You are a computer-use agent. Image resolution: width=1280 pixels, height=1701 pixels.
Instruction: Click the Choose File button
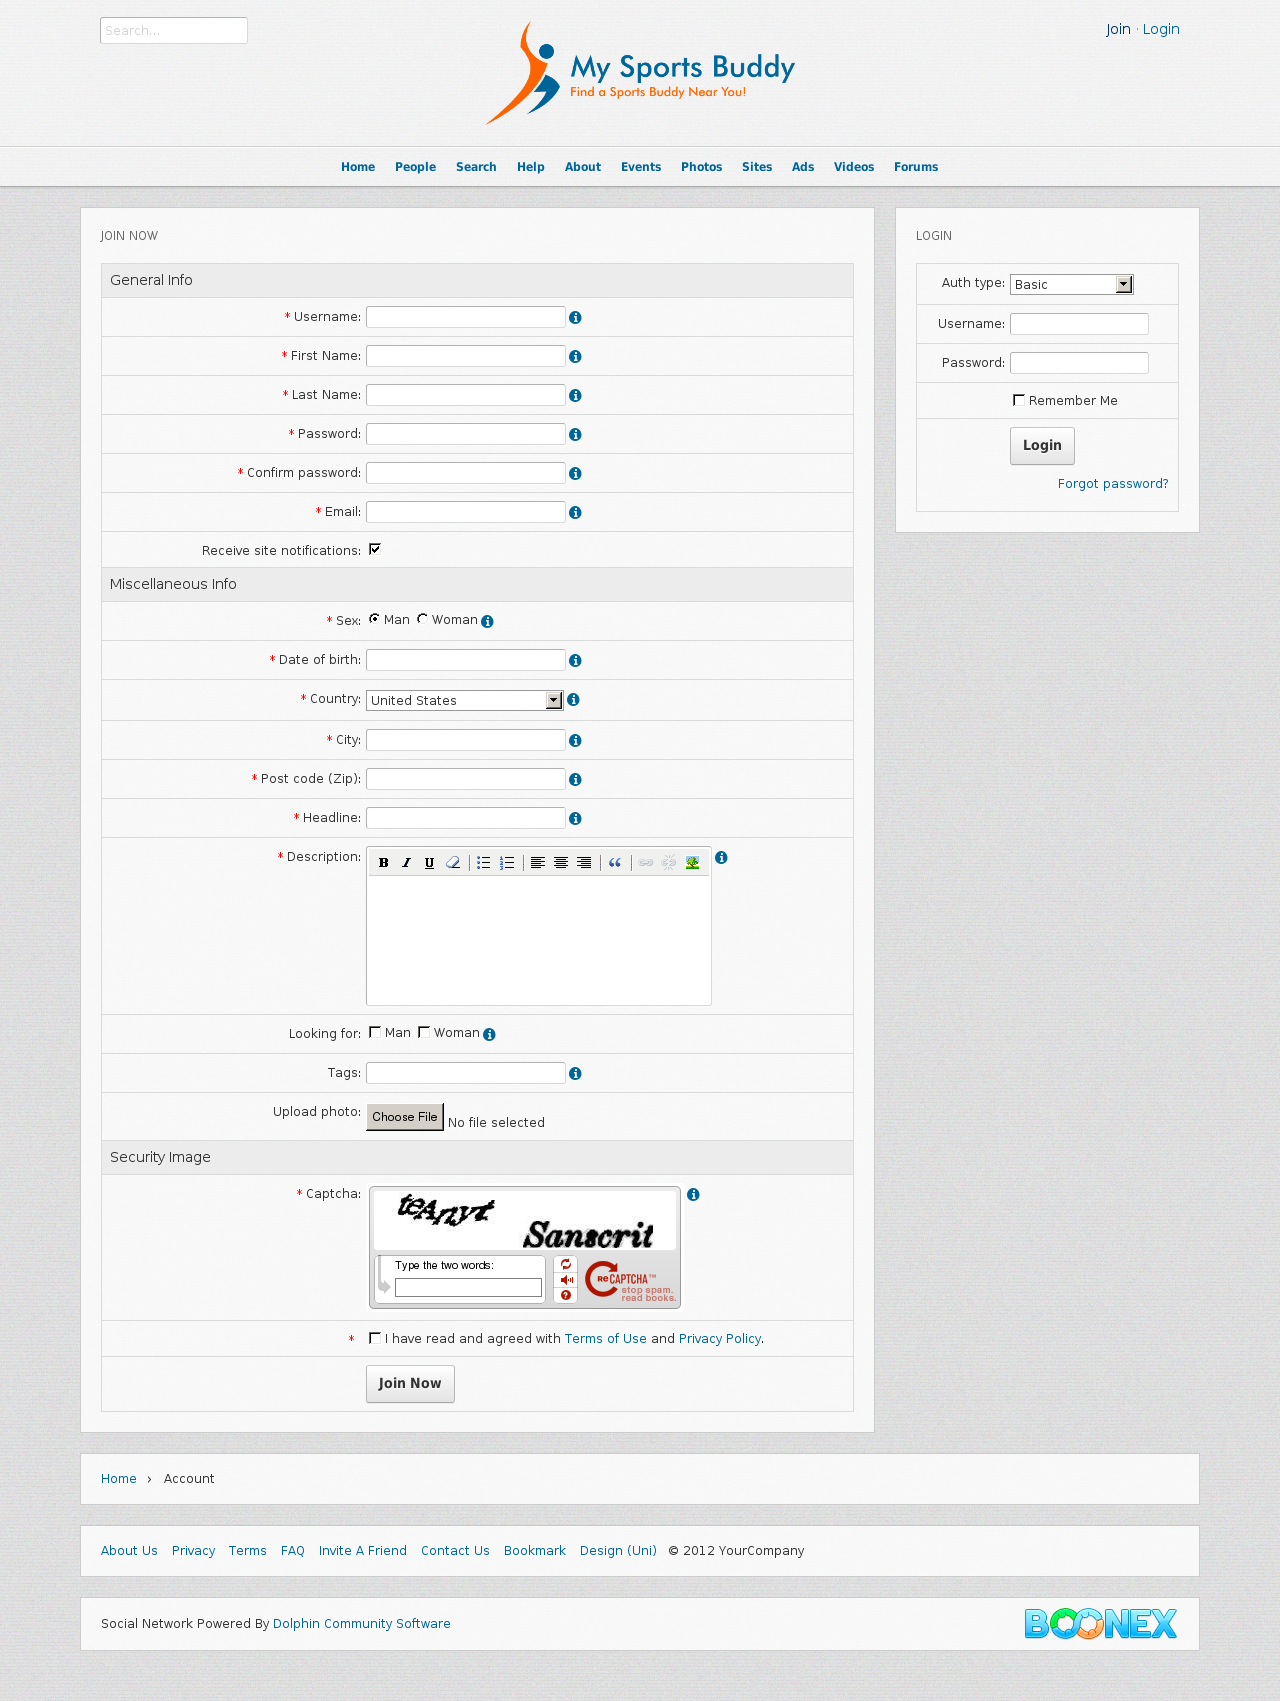point(405,1117)
